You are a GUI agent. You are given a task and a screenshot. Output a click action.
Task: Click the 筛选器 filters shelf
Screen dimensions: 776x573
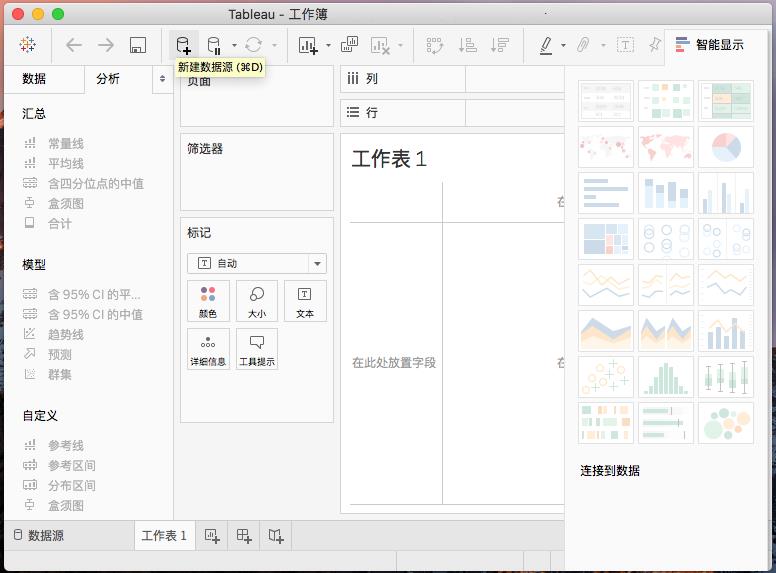257,172
